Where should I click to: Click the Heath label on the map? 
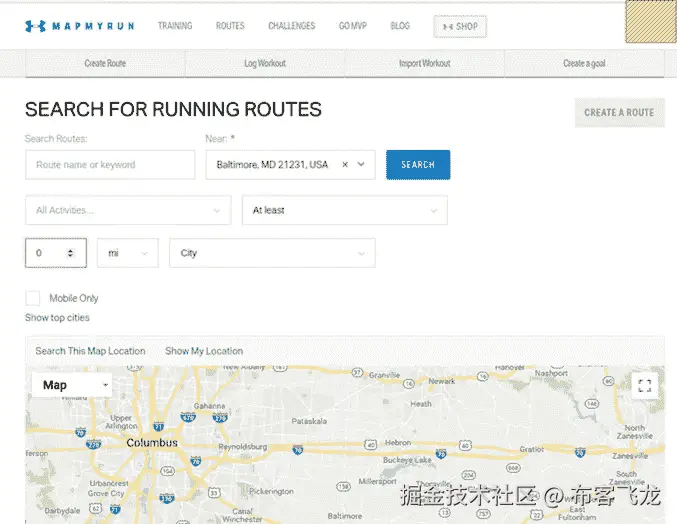click(421, 404)
